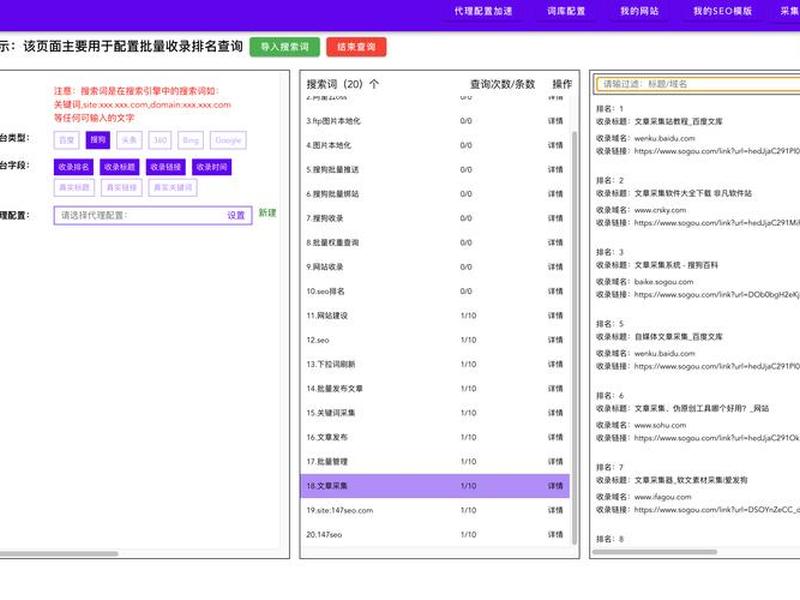Screen dimensions: 800x600
Task: Select row 9.网站收录
Action: pos(435,267)
